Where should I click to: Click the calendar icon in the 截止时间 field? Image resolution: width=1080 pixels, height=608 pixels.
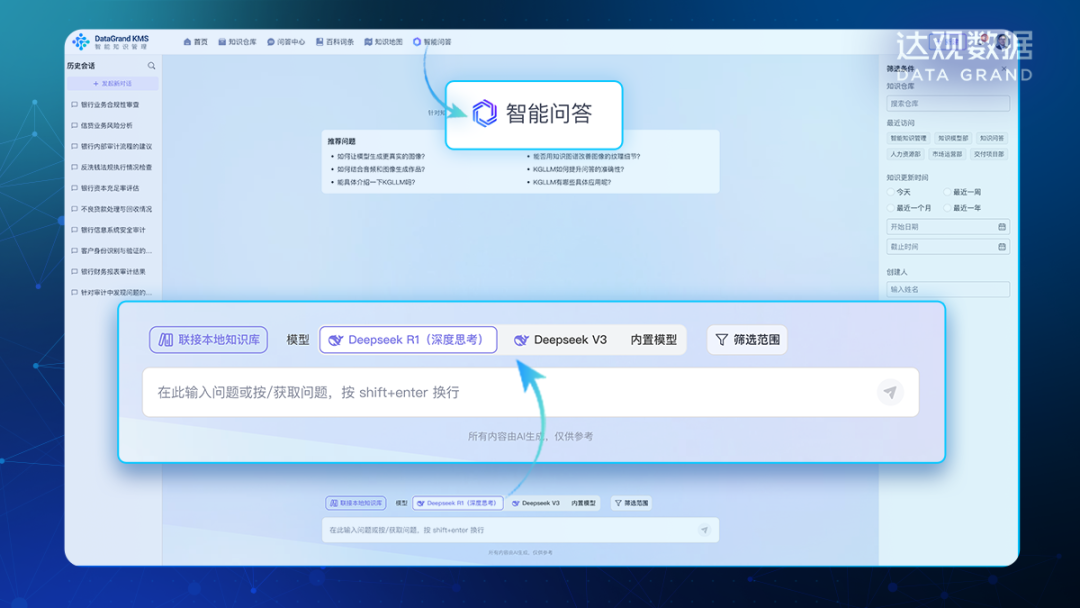(1002, 247)
